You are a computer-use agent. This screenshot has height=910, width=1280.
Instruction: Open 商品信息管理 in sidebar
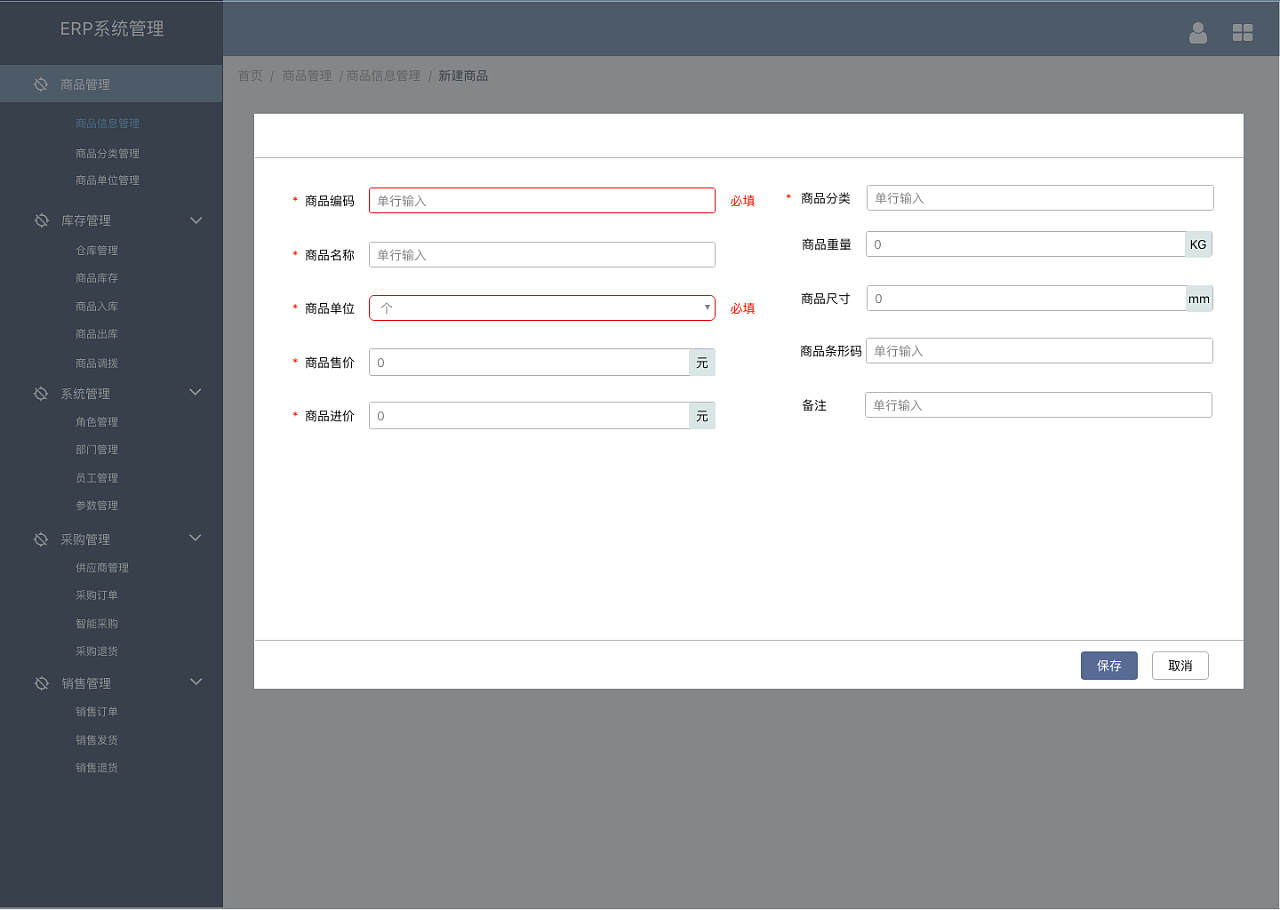click(107, 124)
